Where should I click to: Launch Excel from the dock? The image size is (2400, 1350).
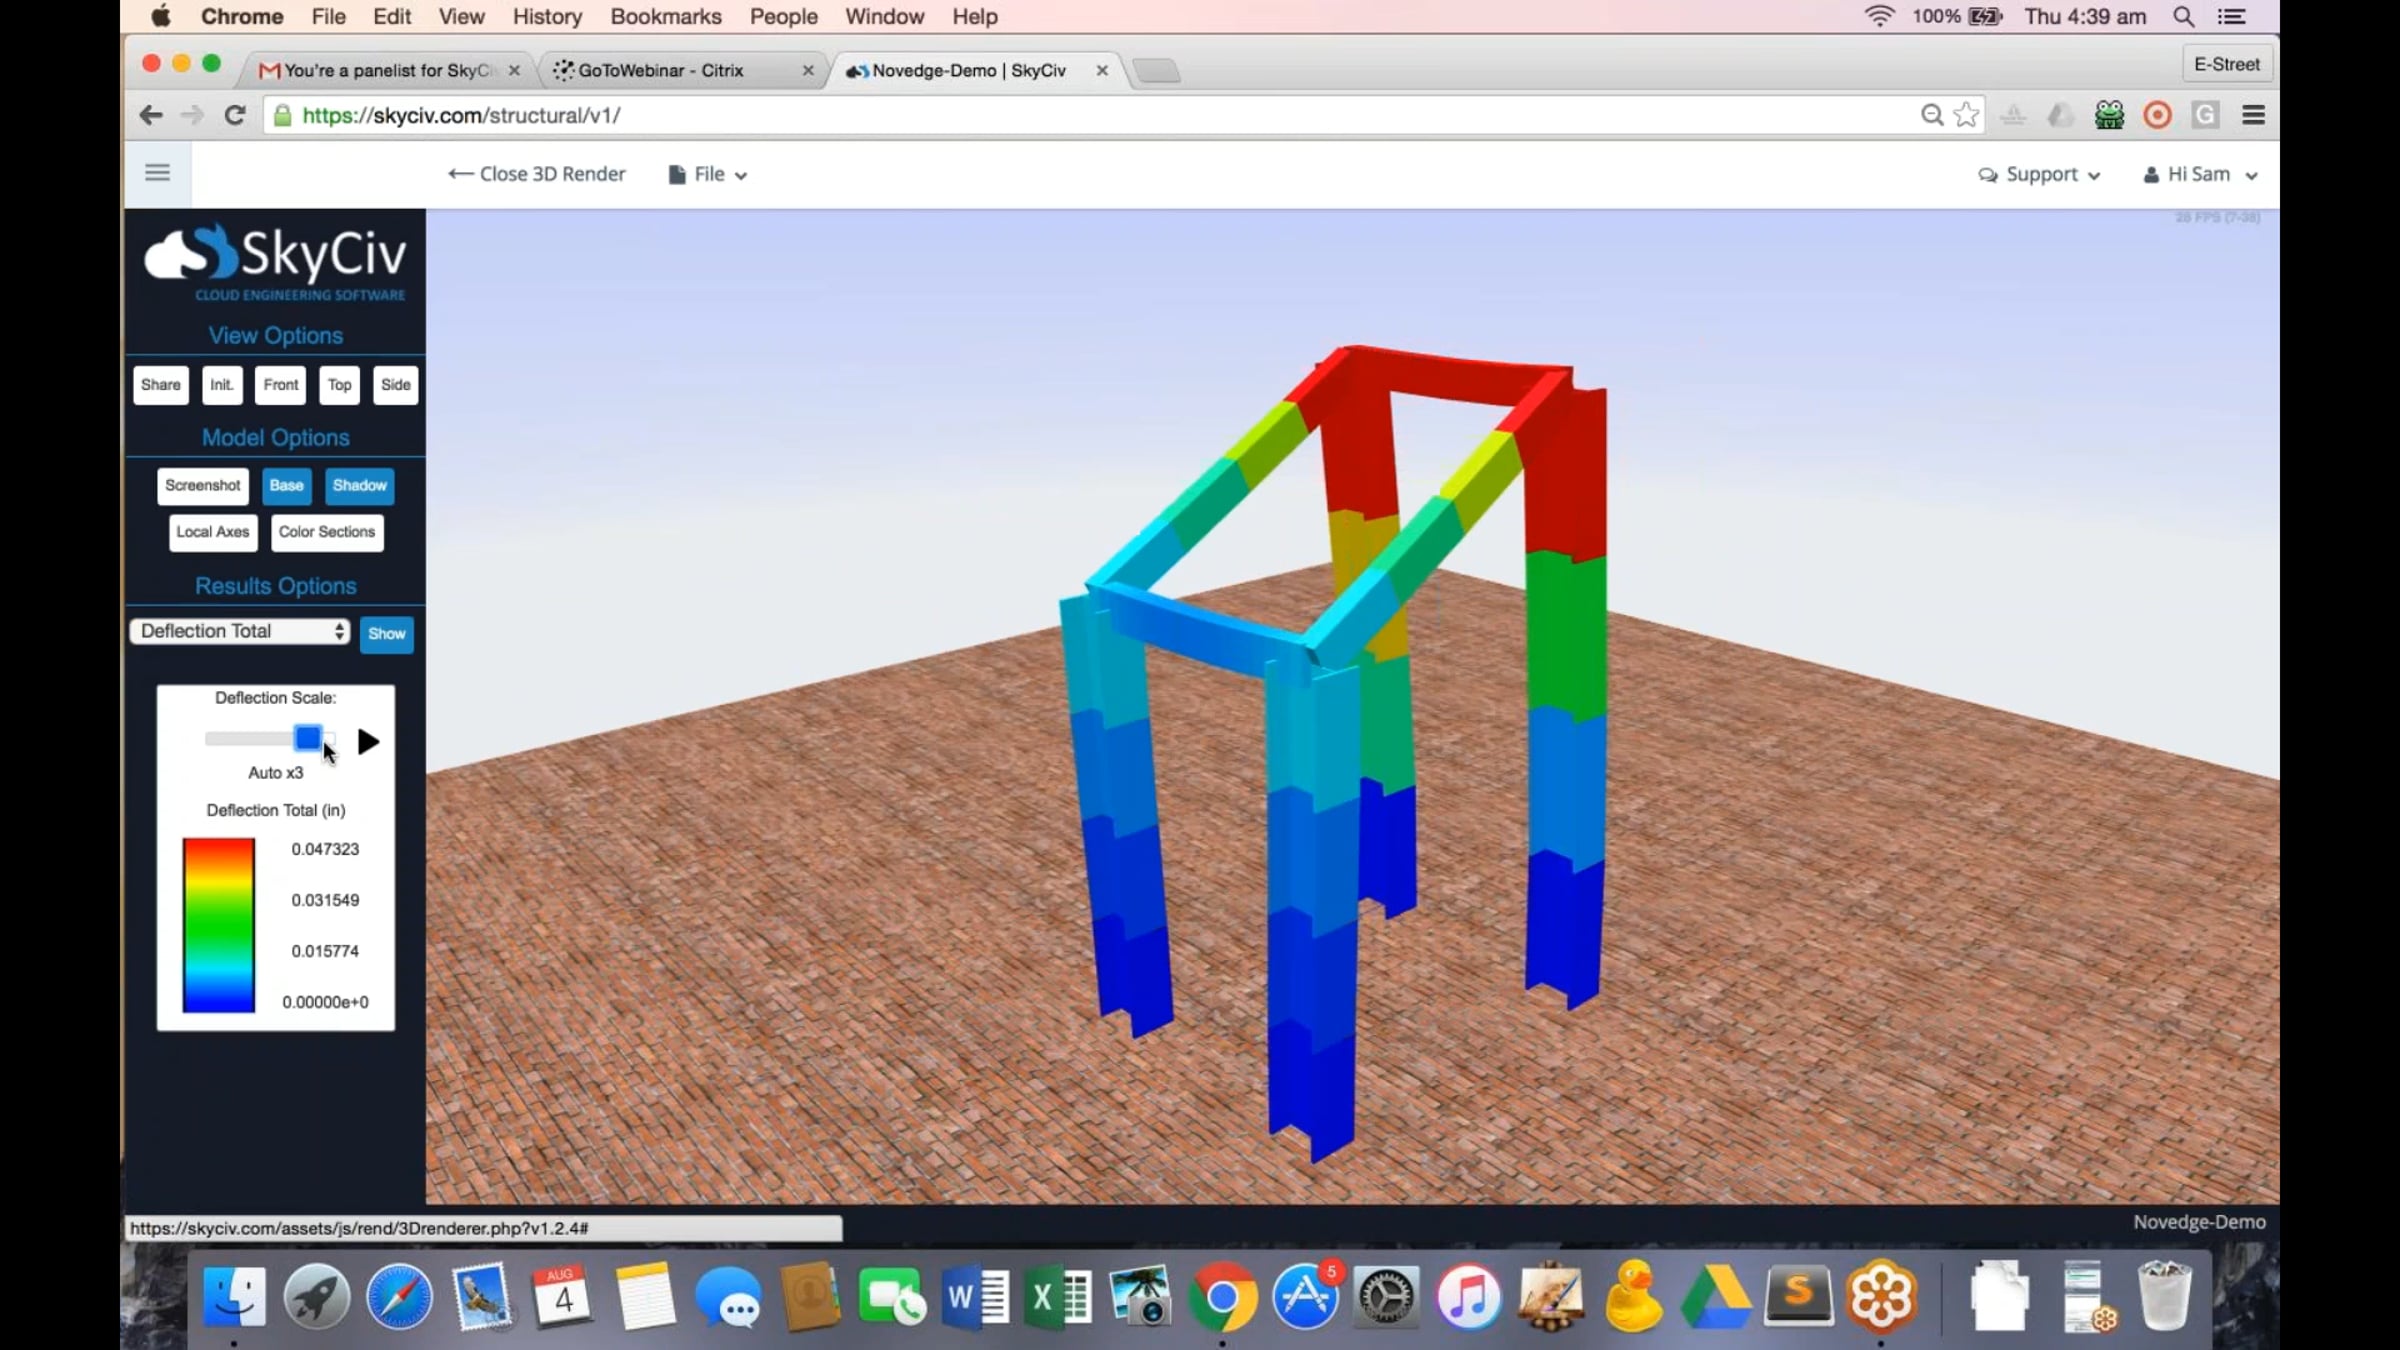[x=1058, y=1297]
